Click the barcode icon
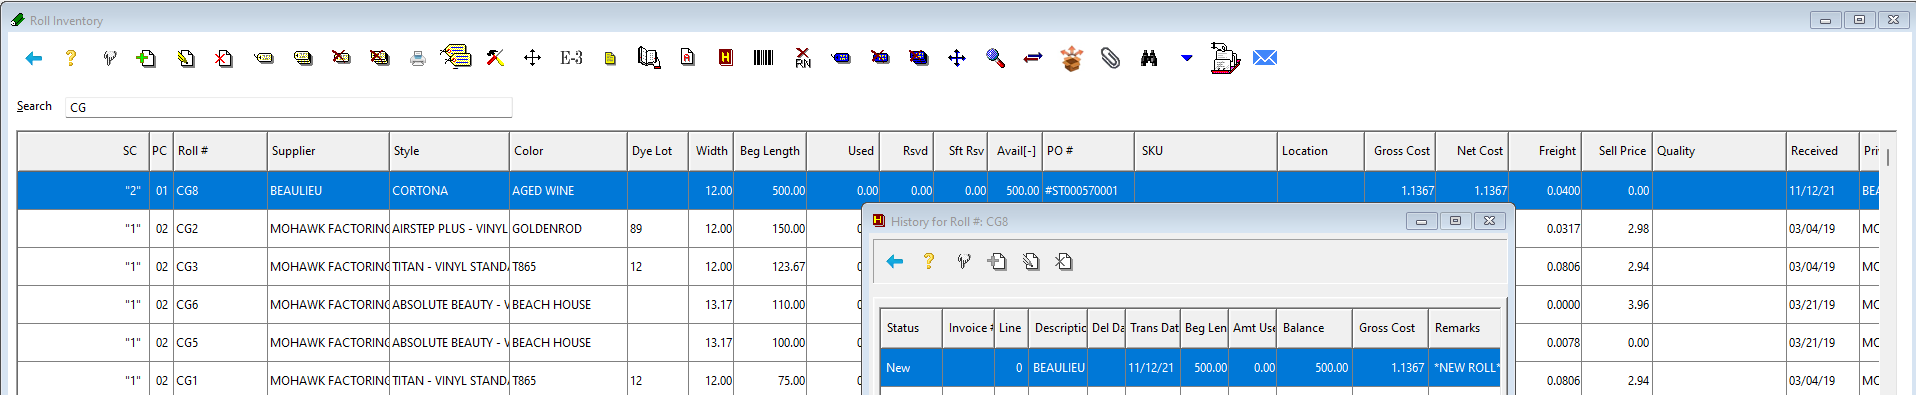This screenshot has height=395, width=1916. (764, 59)
